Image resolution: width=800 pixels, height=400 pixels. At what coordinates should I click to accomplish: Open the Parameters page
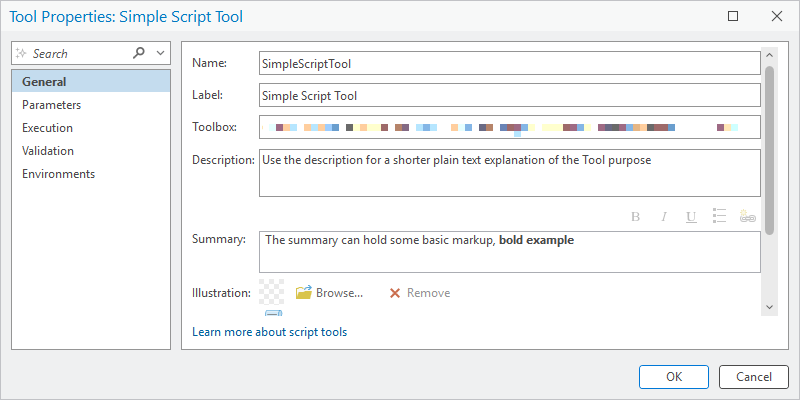51,105
